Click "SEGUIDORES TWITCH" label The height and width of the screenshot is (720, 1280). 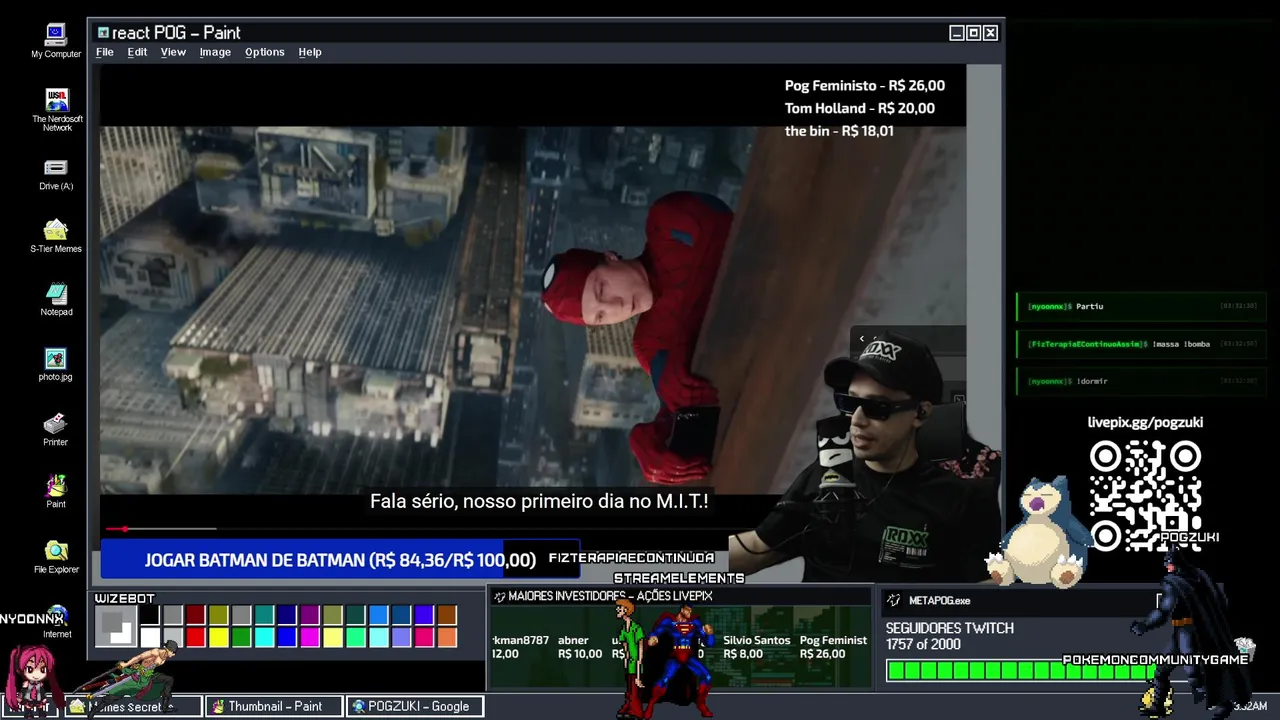tap(950, 628)
